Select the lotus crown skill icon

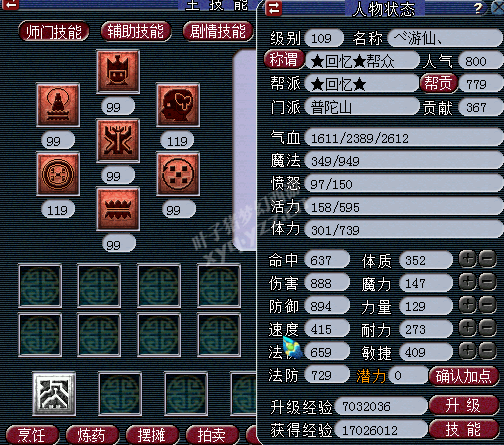pyautogui.click(x=118, y=209)
